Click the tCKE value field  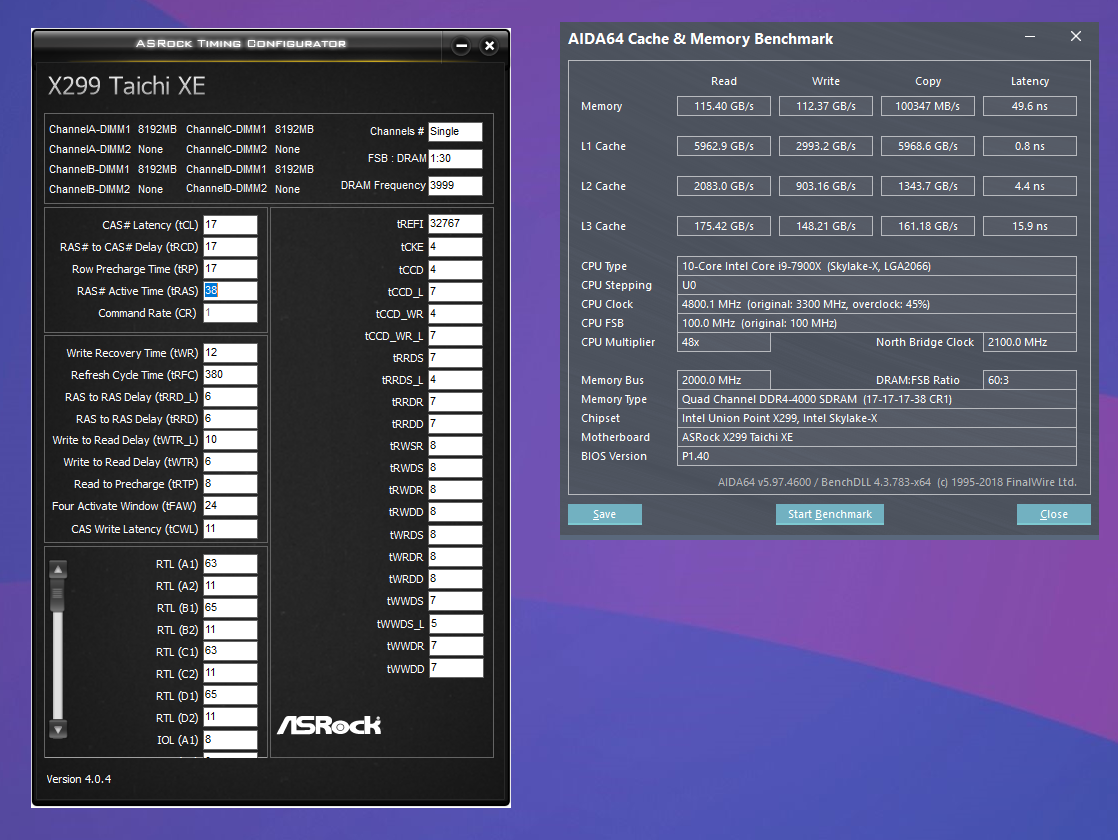pyautogui.click(x=456, y=247)
